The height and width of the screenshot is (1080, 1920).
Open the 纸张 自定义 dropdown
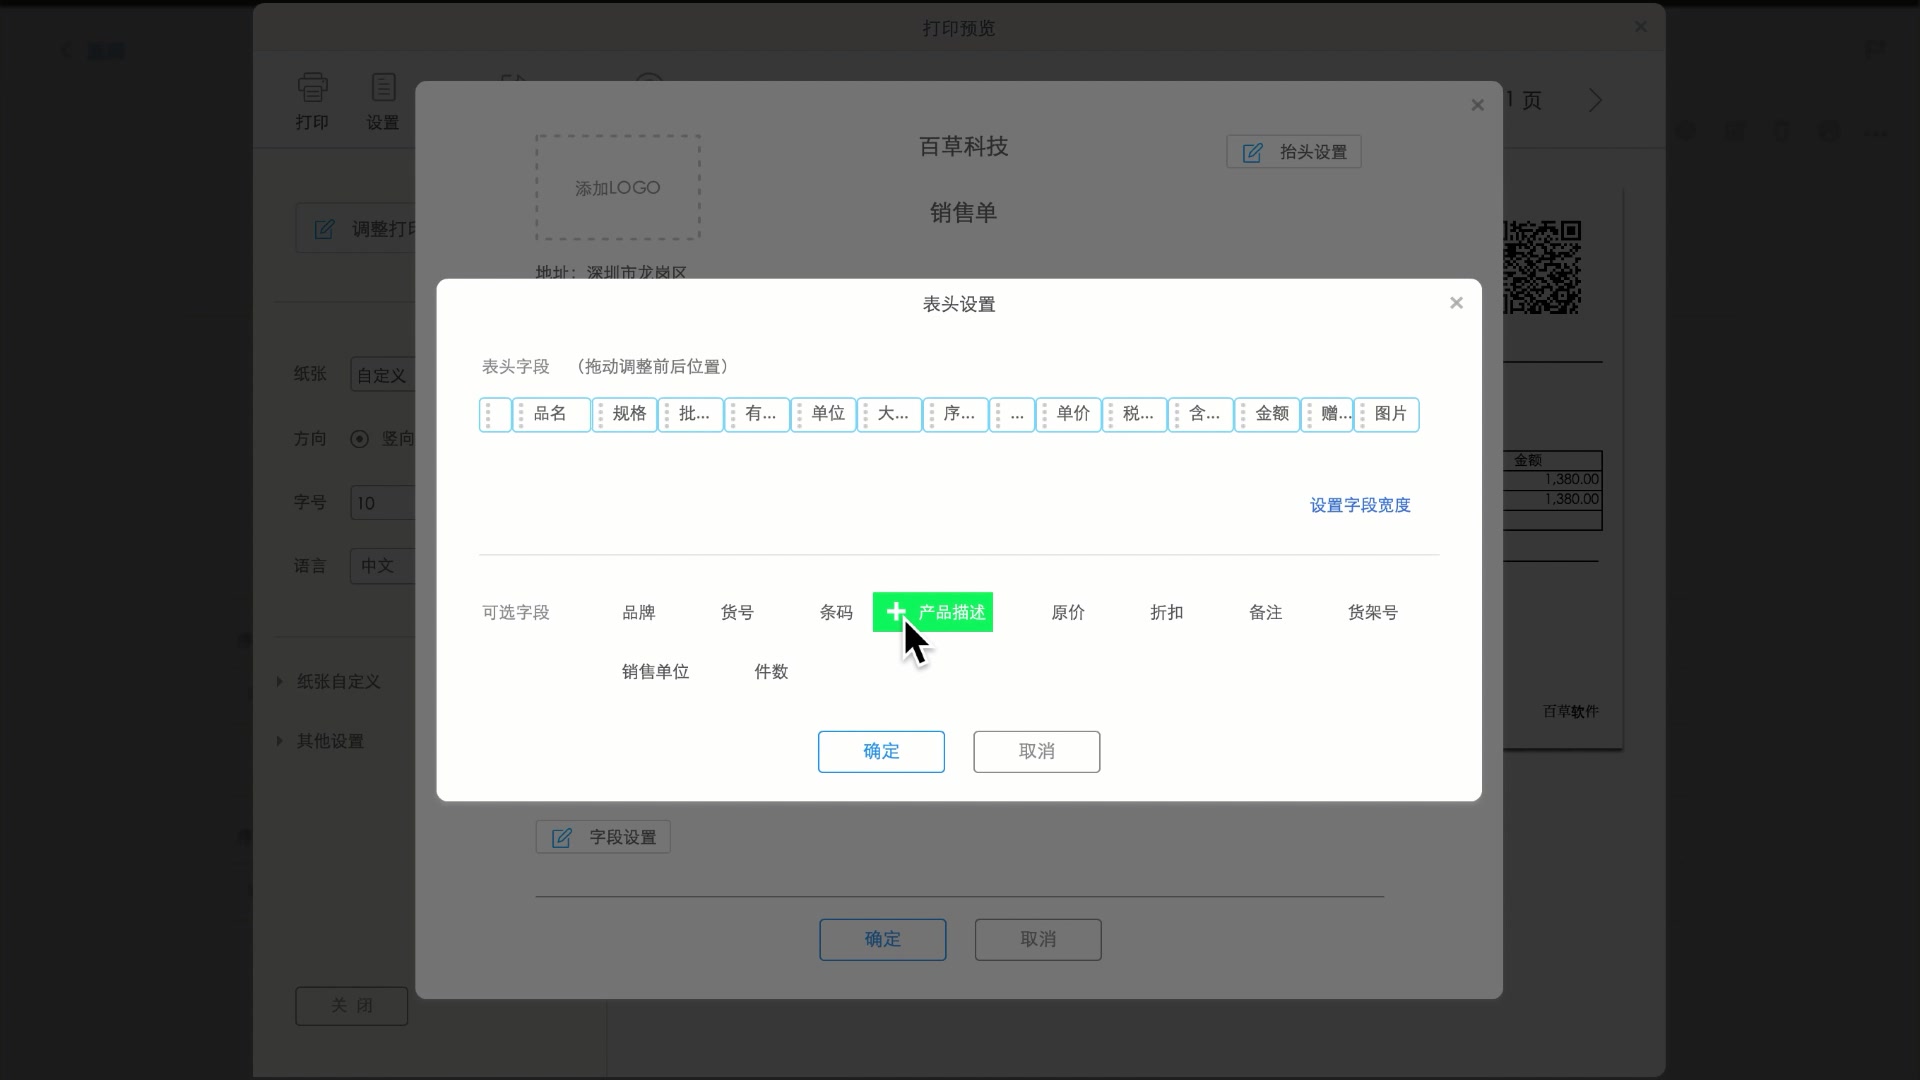383,375
